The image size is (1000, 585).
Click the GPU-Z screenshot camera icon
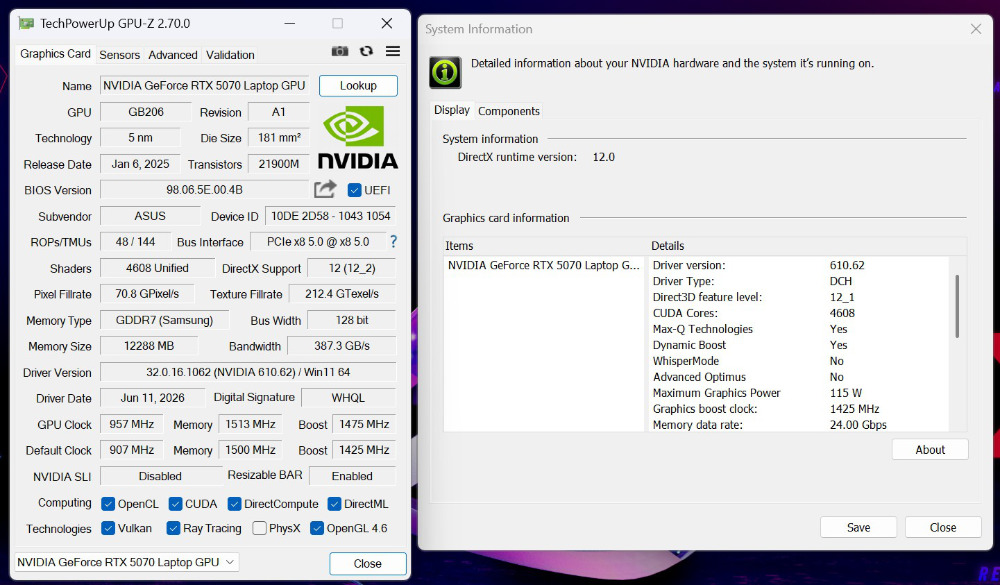(339, 51)
